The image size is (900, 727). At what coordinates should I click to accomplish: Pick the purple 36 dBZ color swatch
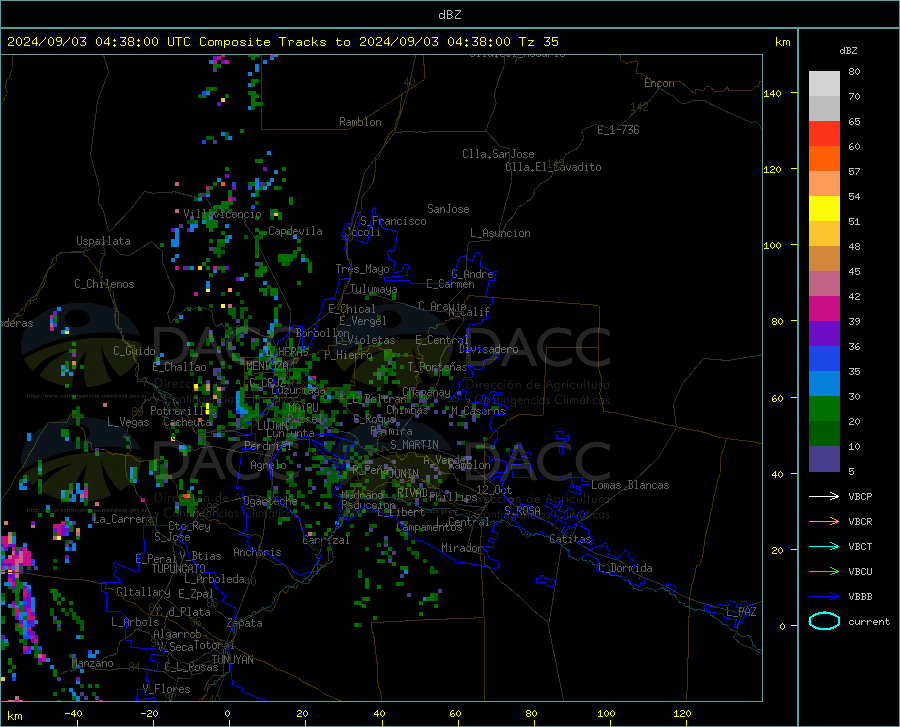824,334
